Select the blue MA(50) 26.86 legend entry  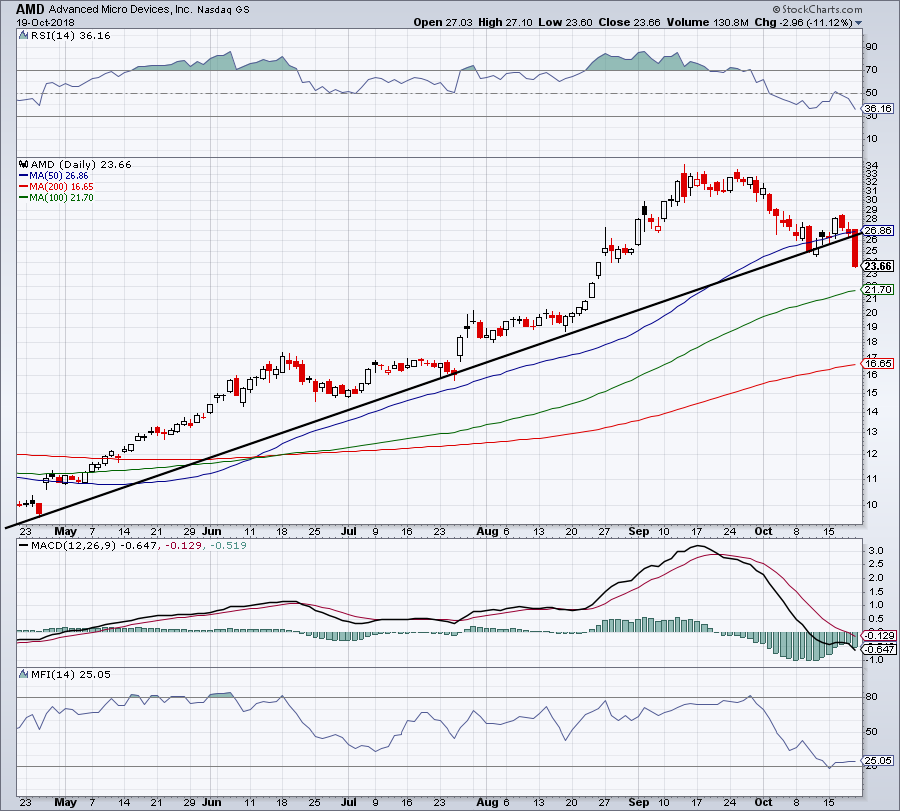54,176
